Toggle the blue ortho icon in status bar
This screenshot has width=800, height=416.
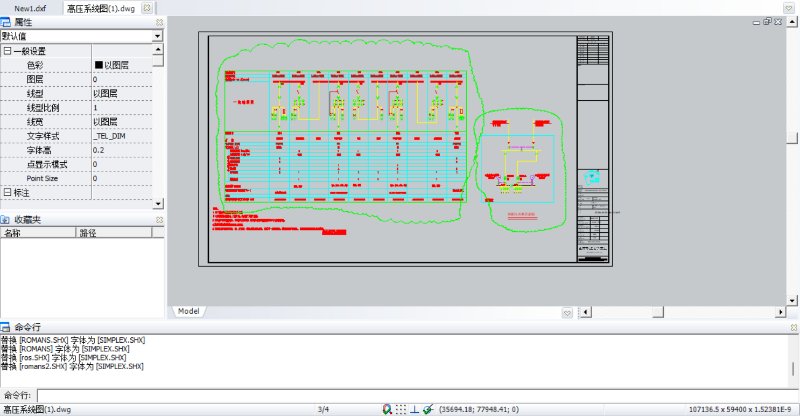click(414, 409)
